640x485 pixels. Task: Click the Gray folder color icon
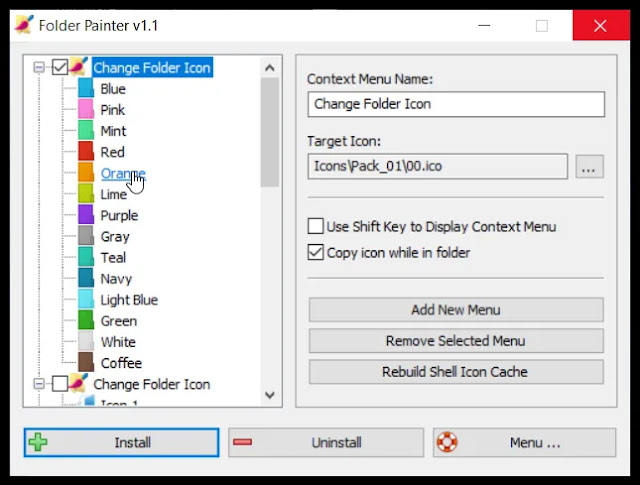(86, 236)
